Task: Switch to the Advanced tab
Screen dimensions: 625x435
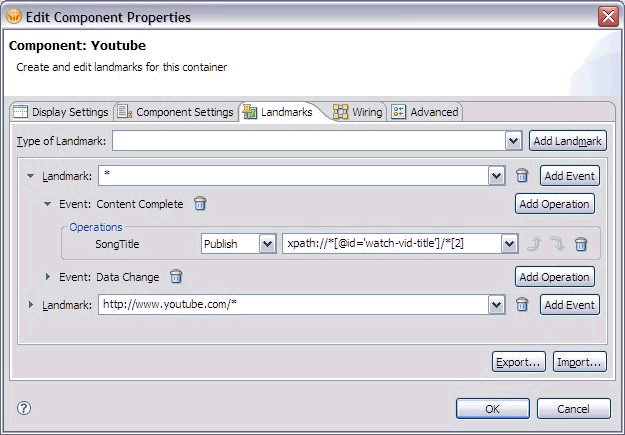Action: coord(425,112)
